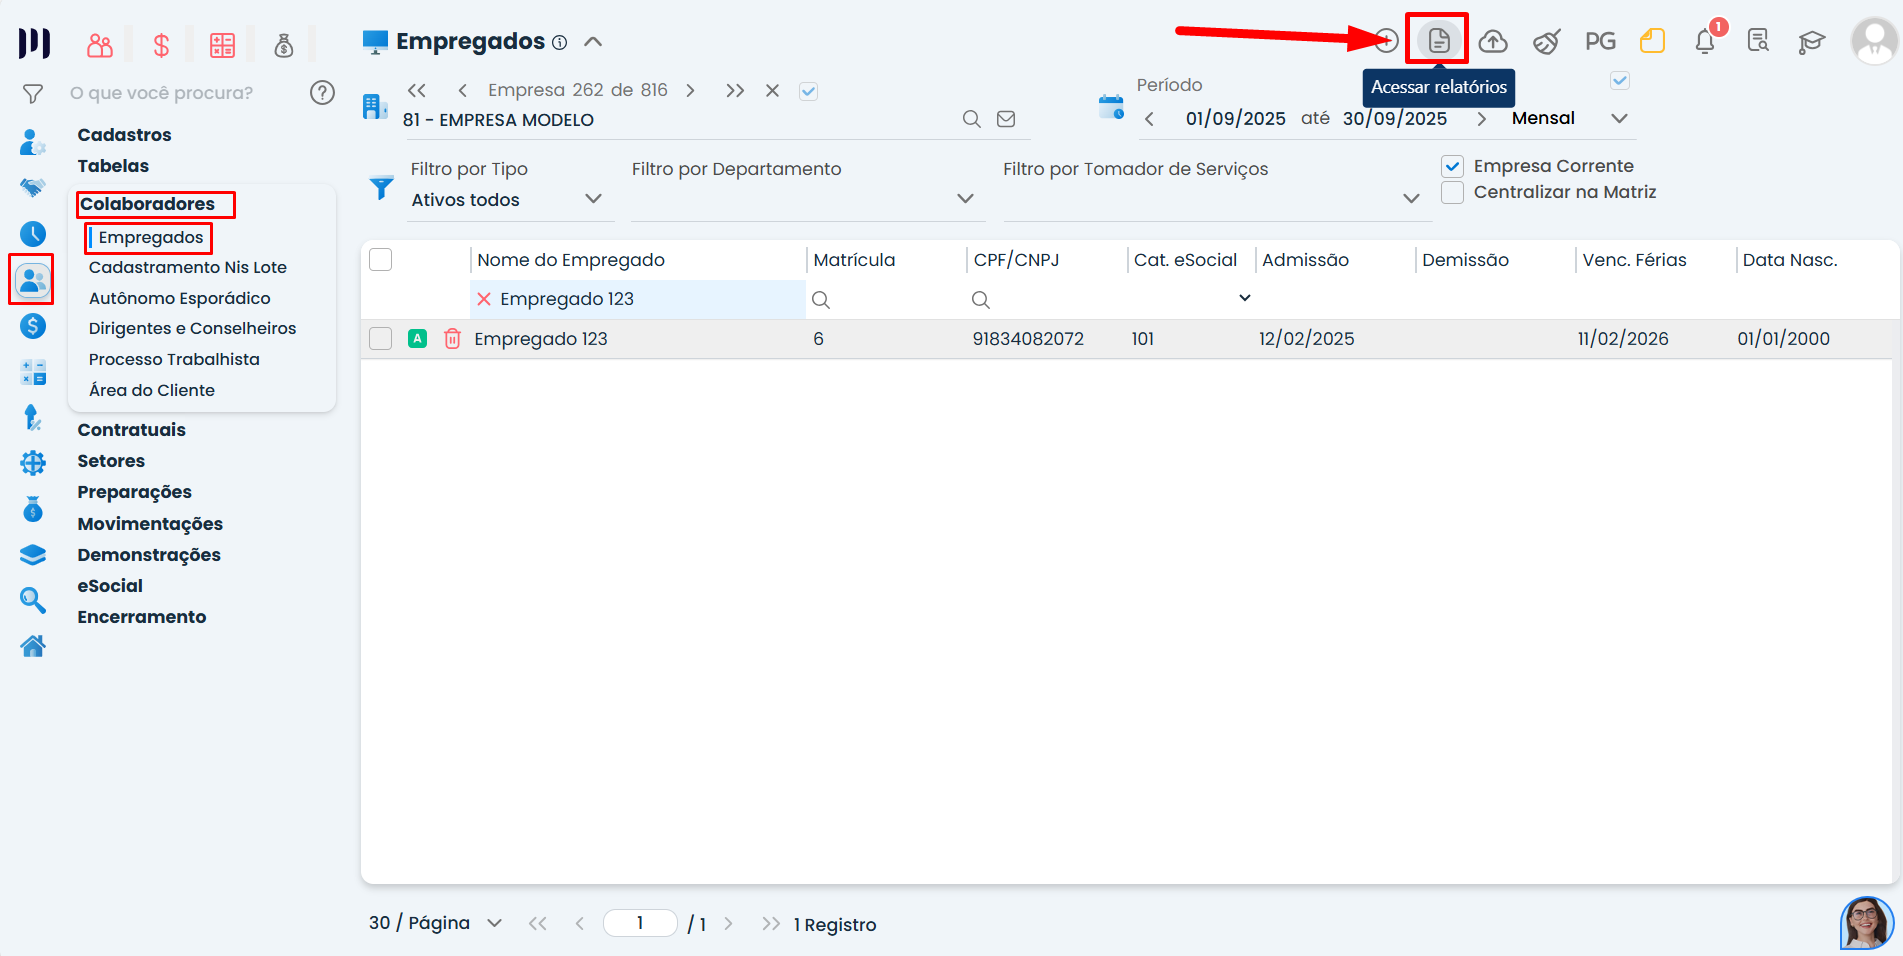The height and width of the screenshot is (956, 1903).
Task: Enable Centralizar na Matriz checkbox
Action: [1453, 192]
